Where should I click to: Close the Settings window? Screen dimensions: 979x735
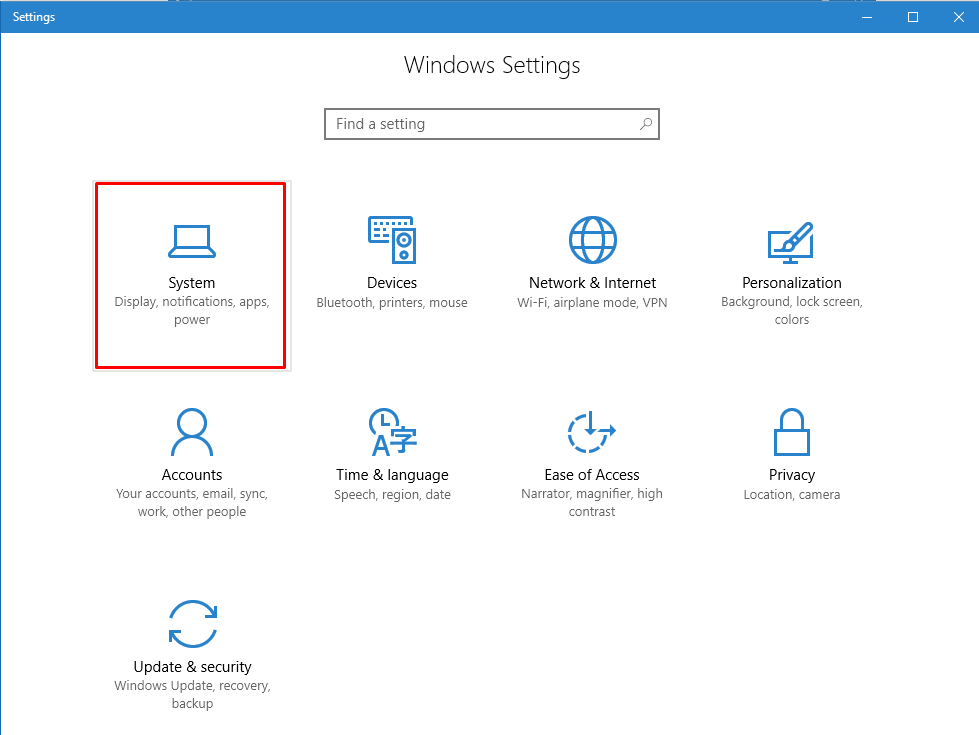coord(958,17)
